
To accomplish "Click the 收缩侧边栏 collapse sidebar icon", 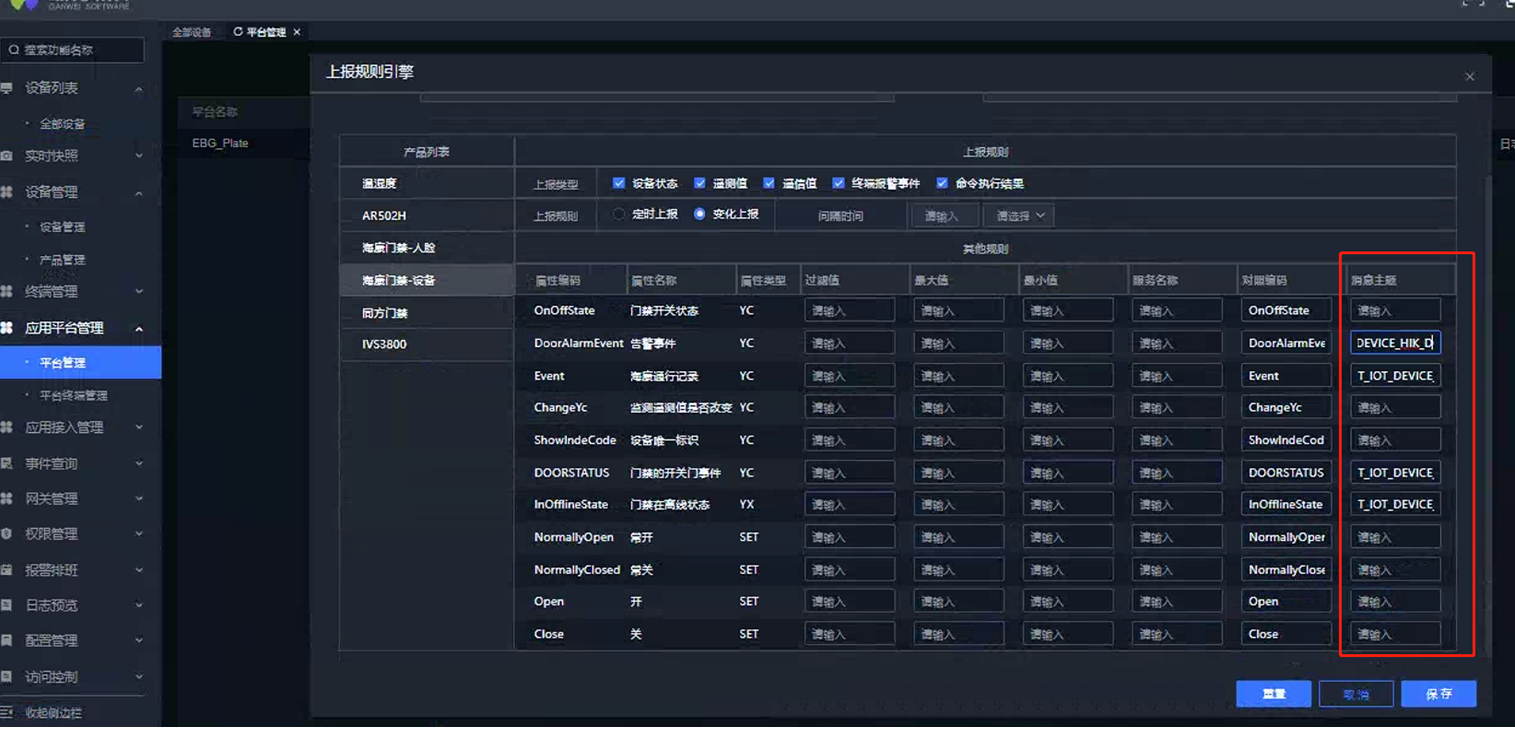I will coord(7,713).
